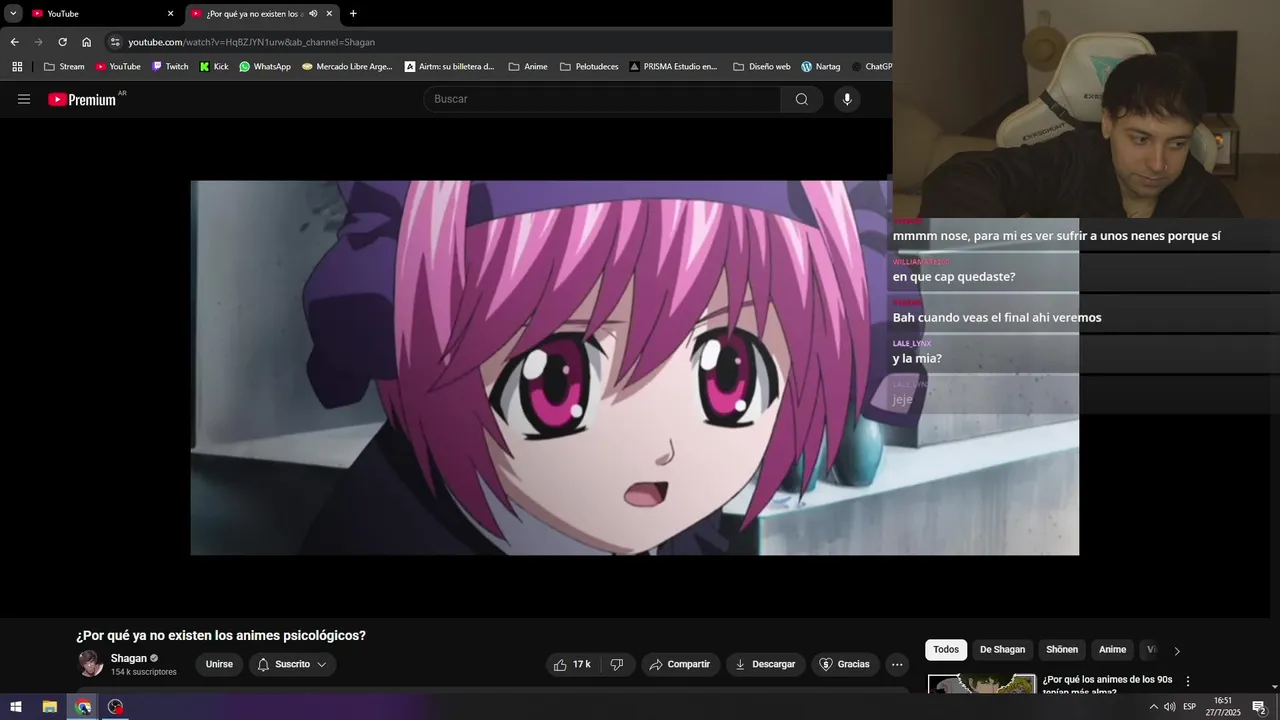Go to YouTube Premium home logo

click(82, 99)
